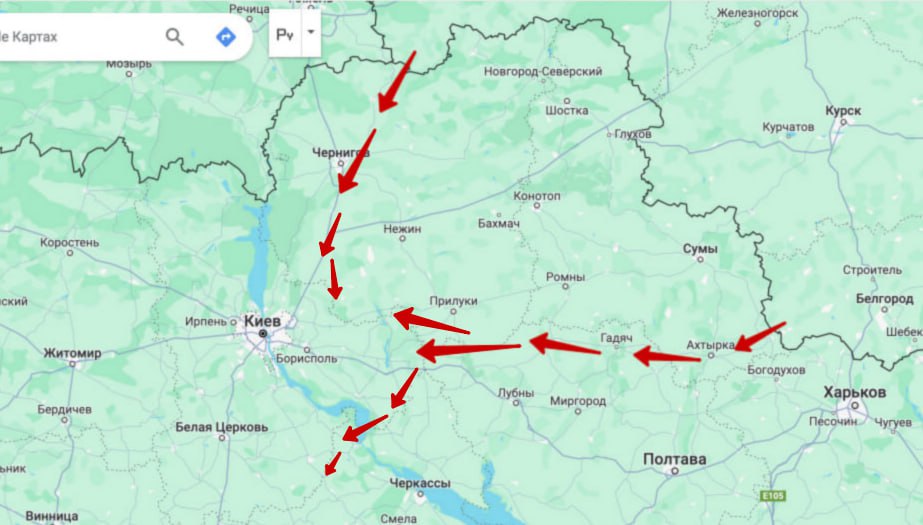The image size is (923, 525).
Task: Open directions with the blue diamond icon
Action: (226, 36)
